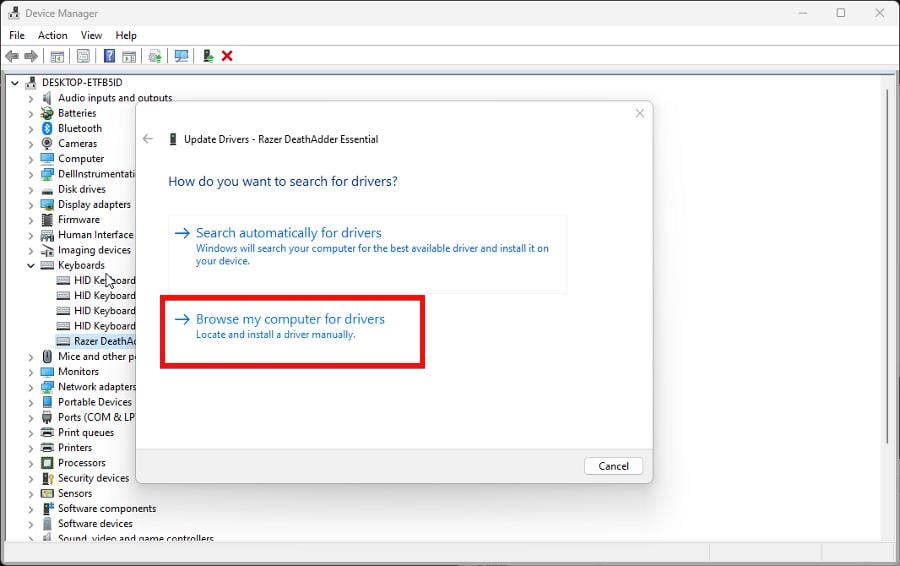The height and width of the screenshot is (566, 900).
Task: Select the Computer tree item
Action: click(x=81, y=159)
